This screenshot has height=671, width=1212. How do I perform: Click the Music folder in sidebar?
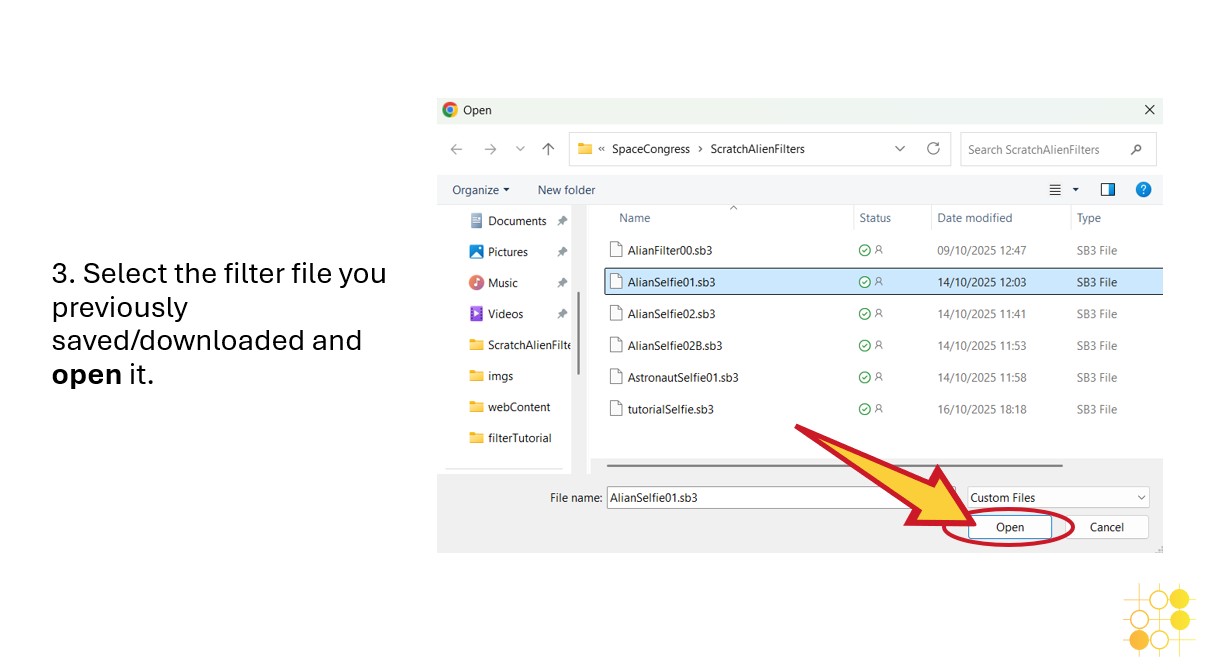click(502, 283)
